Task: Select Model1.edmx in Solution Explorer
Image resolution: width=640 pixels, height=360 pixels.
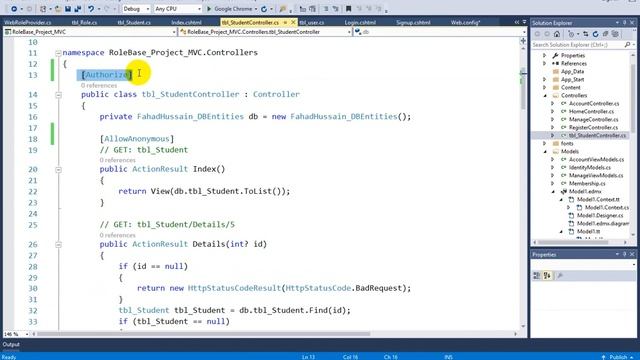Action: click(585, 191)
